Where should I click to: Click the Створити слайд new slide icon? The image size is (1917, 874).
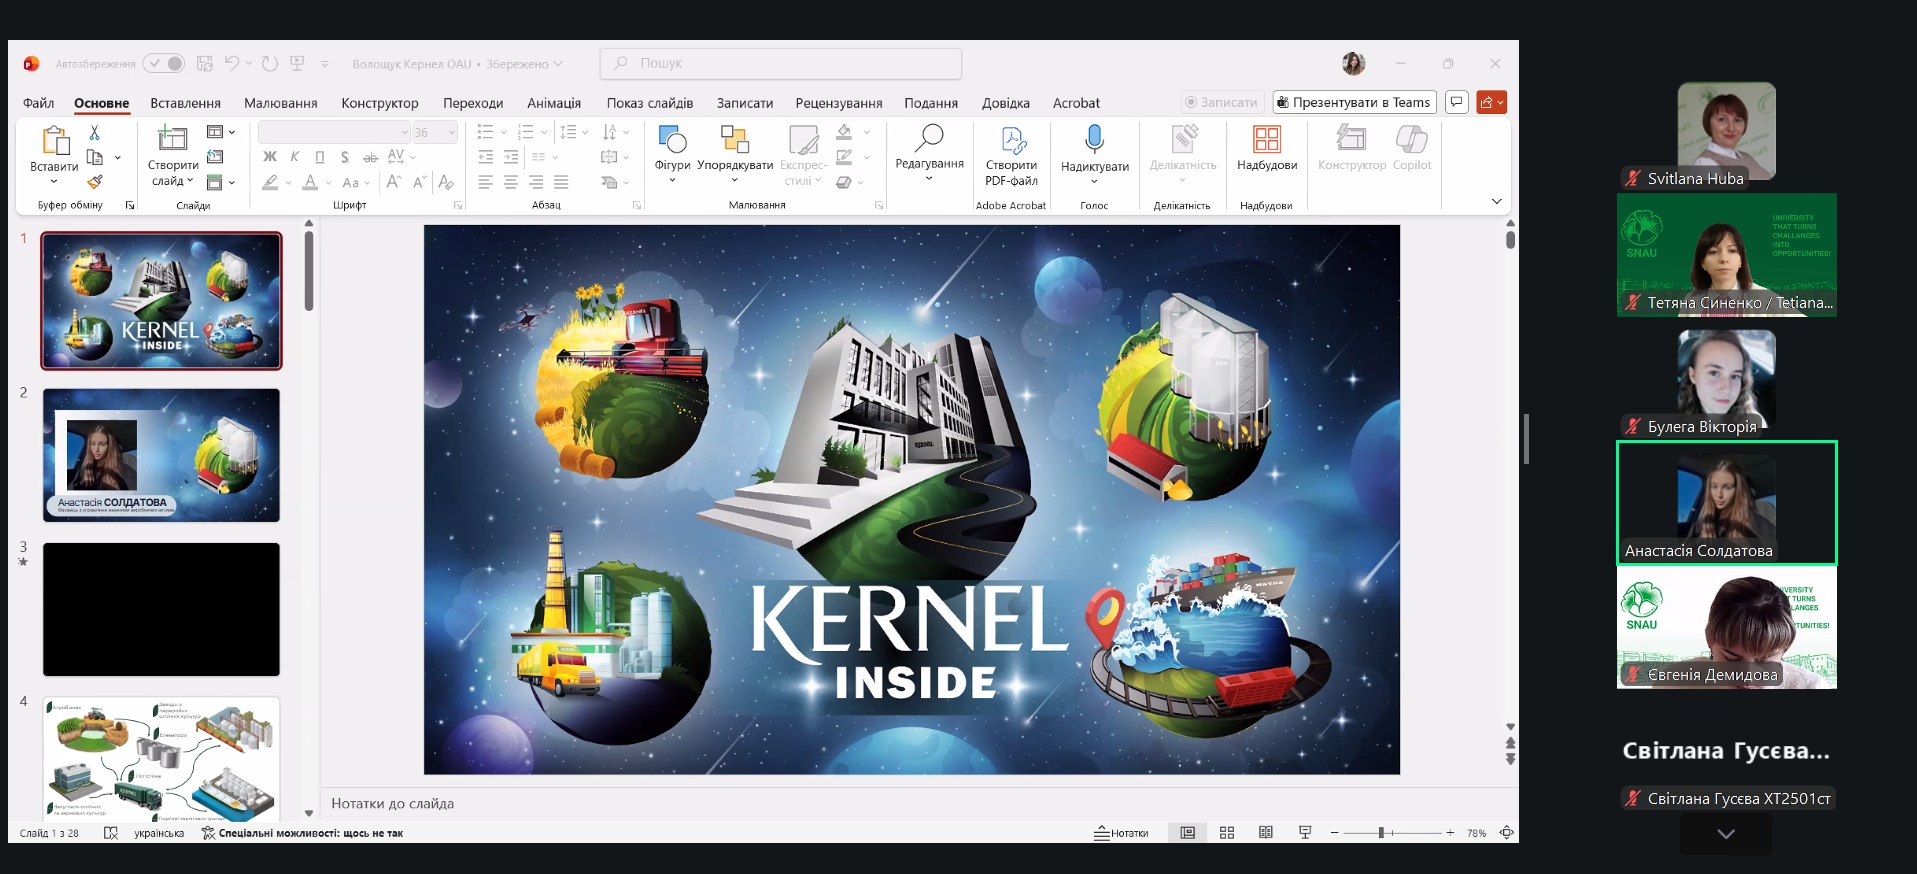pyautogui.click(x=172, y=141)
